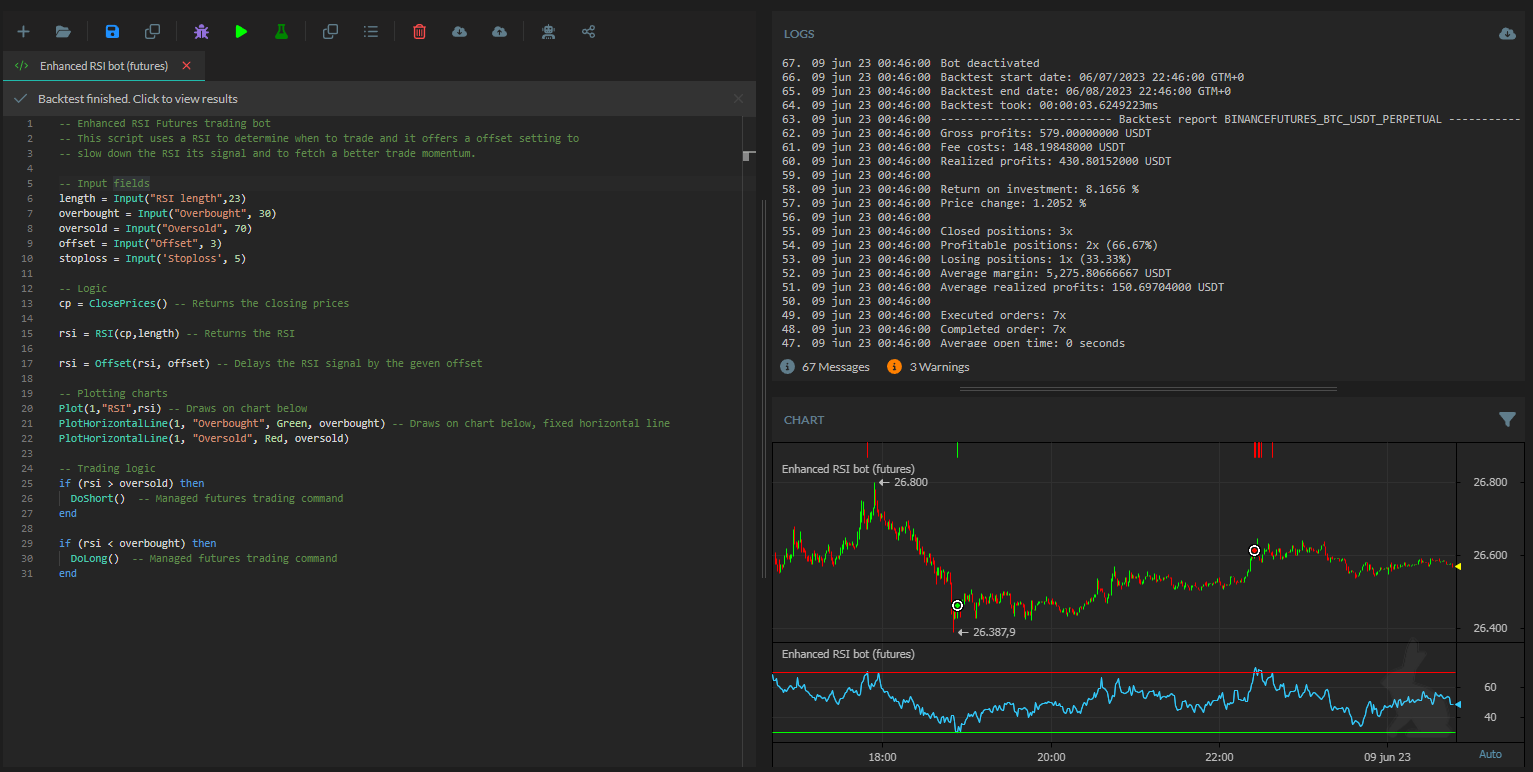Image resolution: width=1533 pixels, height=772 pixels.
Task: Share the script using the share icon
Action: click(589, 31)
